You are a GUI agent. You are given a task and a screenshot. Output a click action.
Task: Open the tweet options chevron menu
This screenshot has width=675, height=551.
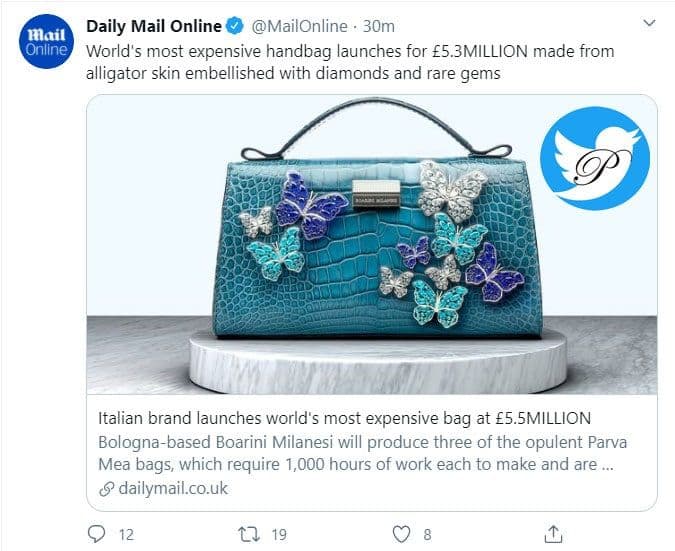(649, 22)
